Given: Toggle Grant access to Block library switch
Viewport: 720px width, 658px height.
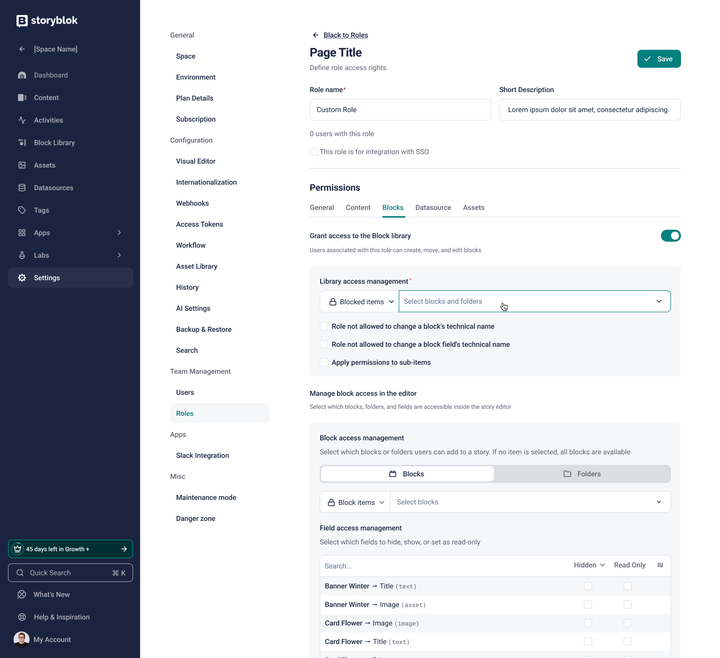Looking at the screenshot, I should point(670,236).
